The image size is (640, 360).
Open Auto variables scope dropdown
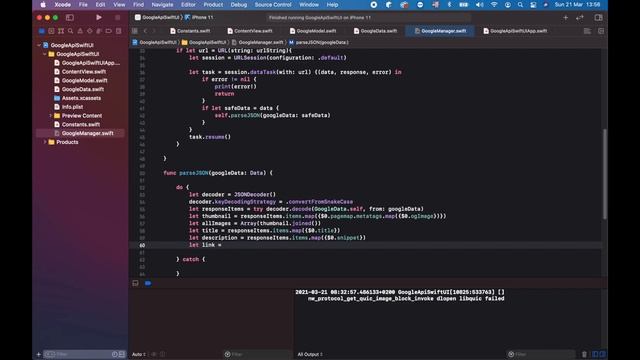point(139,354)
